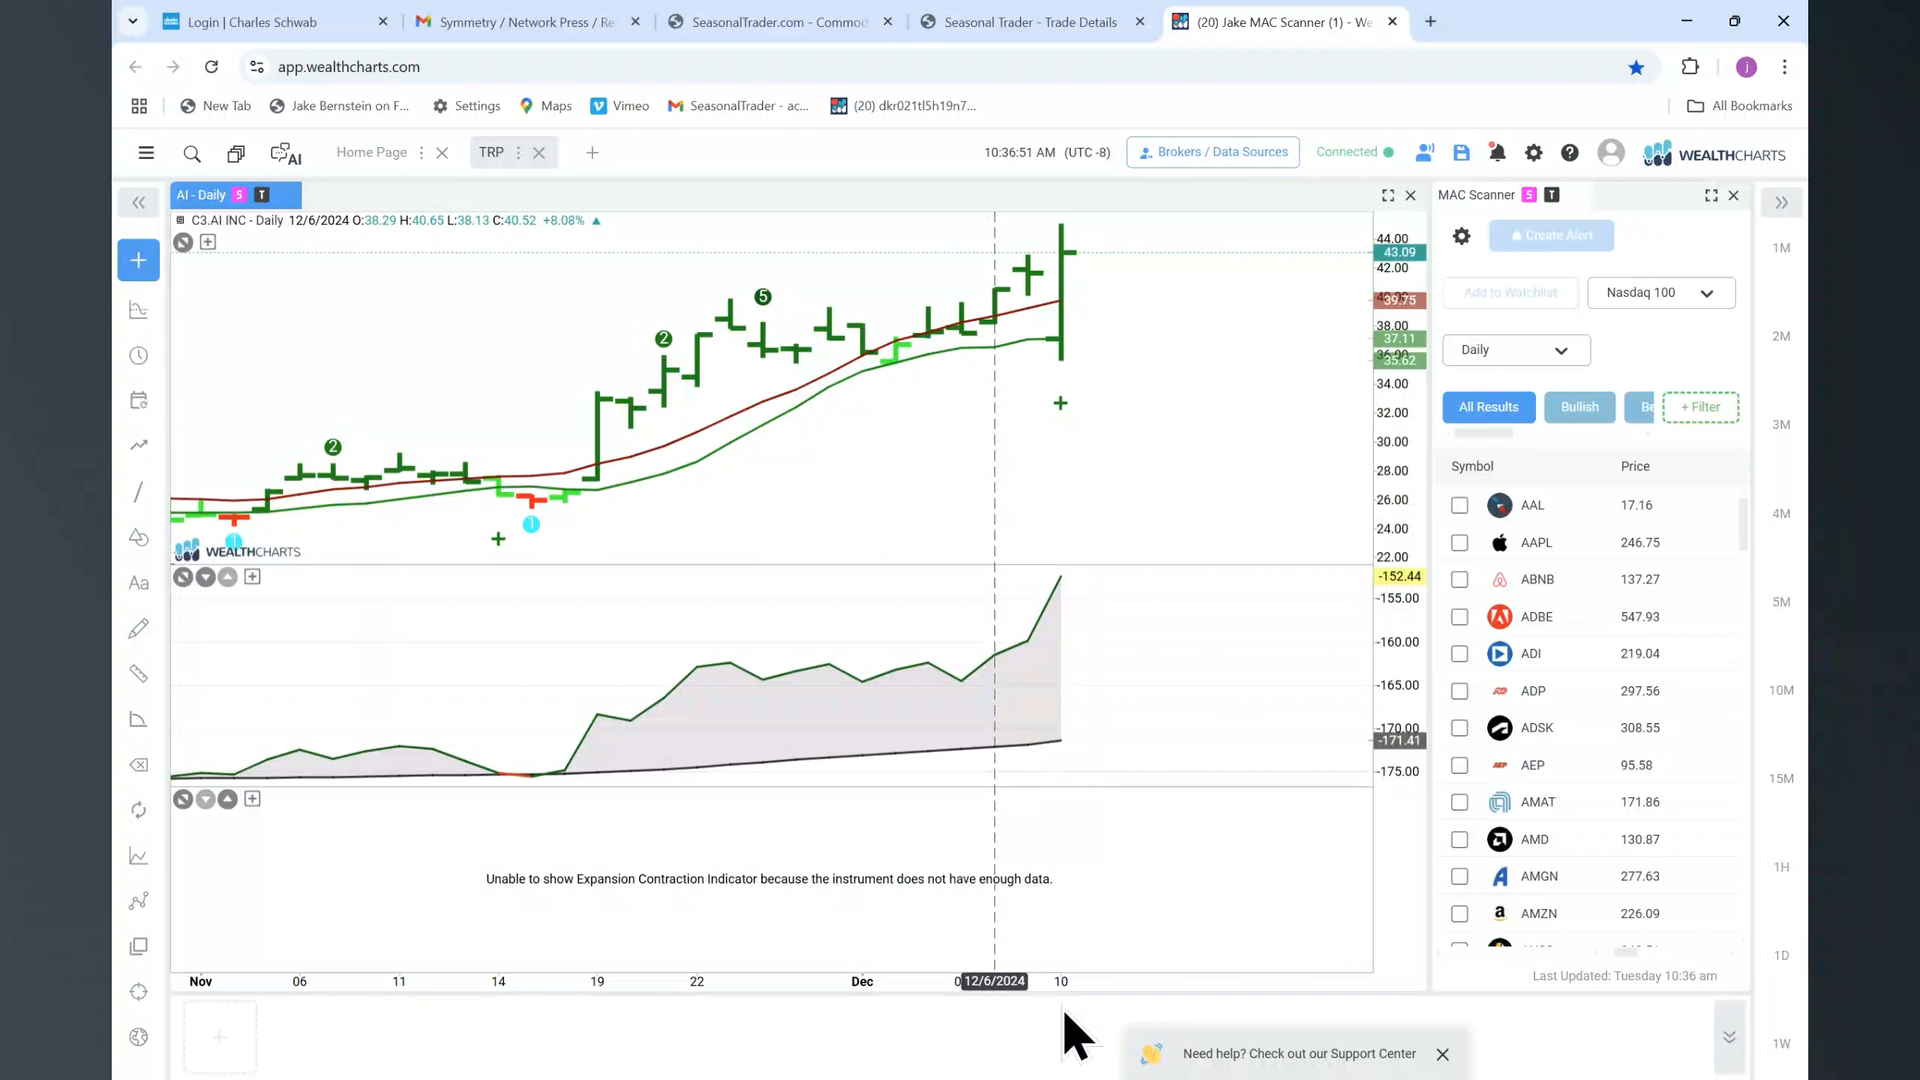Click the duplicate windows icon in top toolbar
This screenshot has width=1920, height=1080.
coord(236,153)
